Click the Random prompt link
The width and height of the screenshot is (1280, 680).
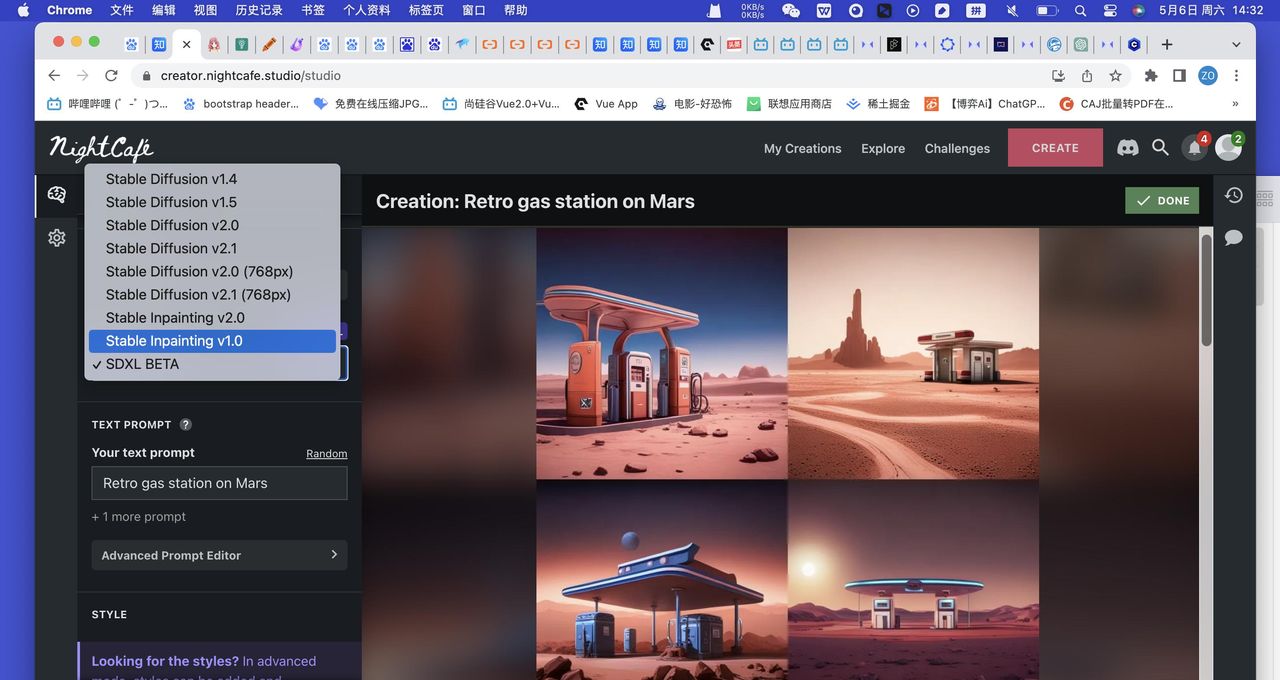(326, 454)
